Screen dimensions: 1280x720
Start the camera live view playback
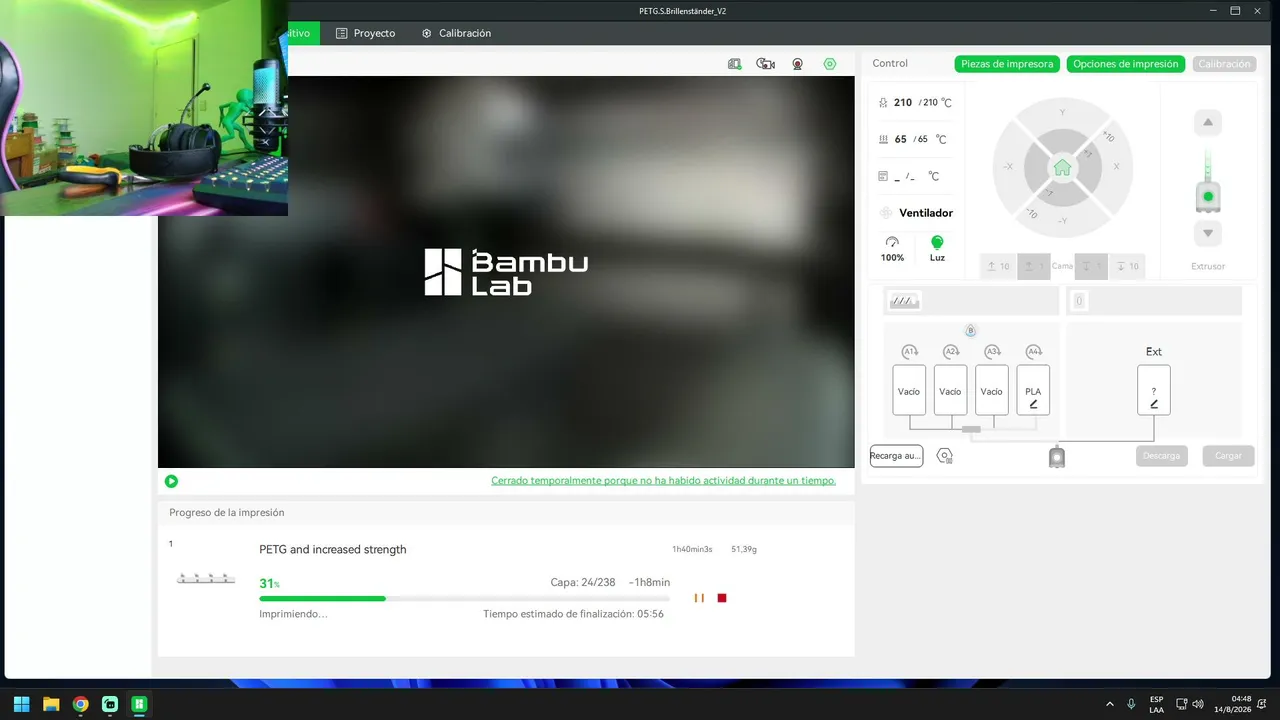tap(171, 481)
